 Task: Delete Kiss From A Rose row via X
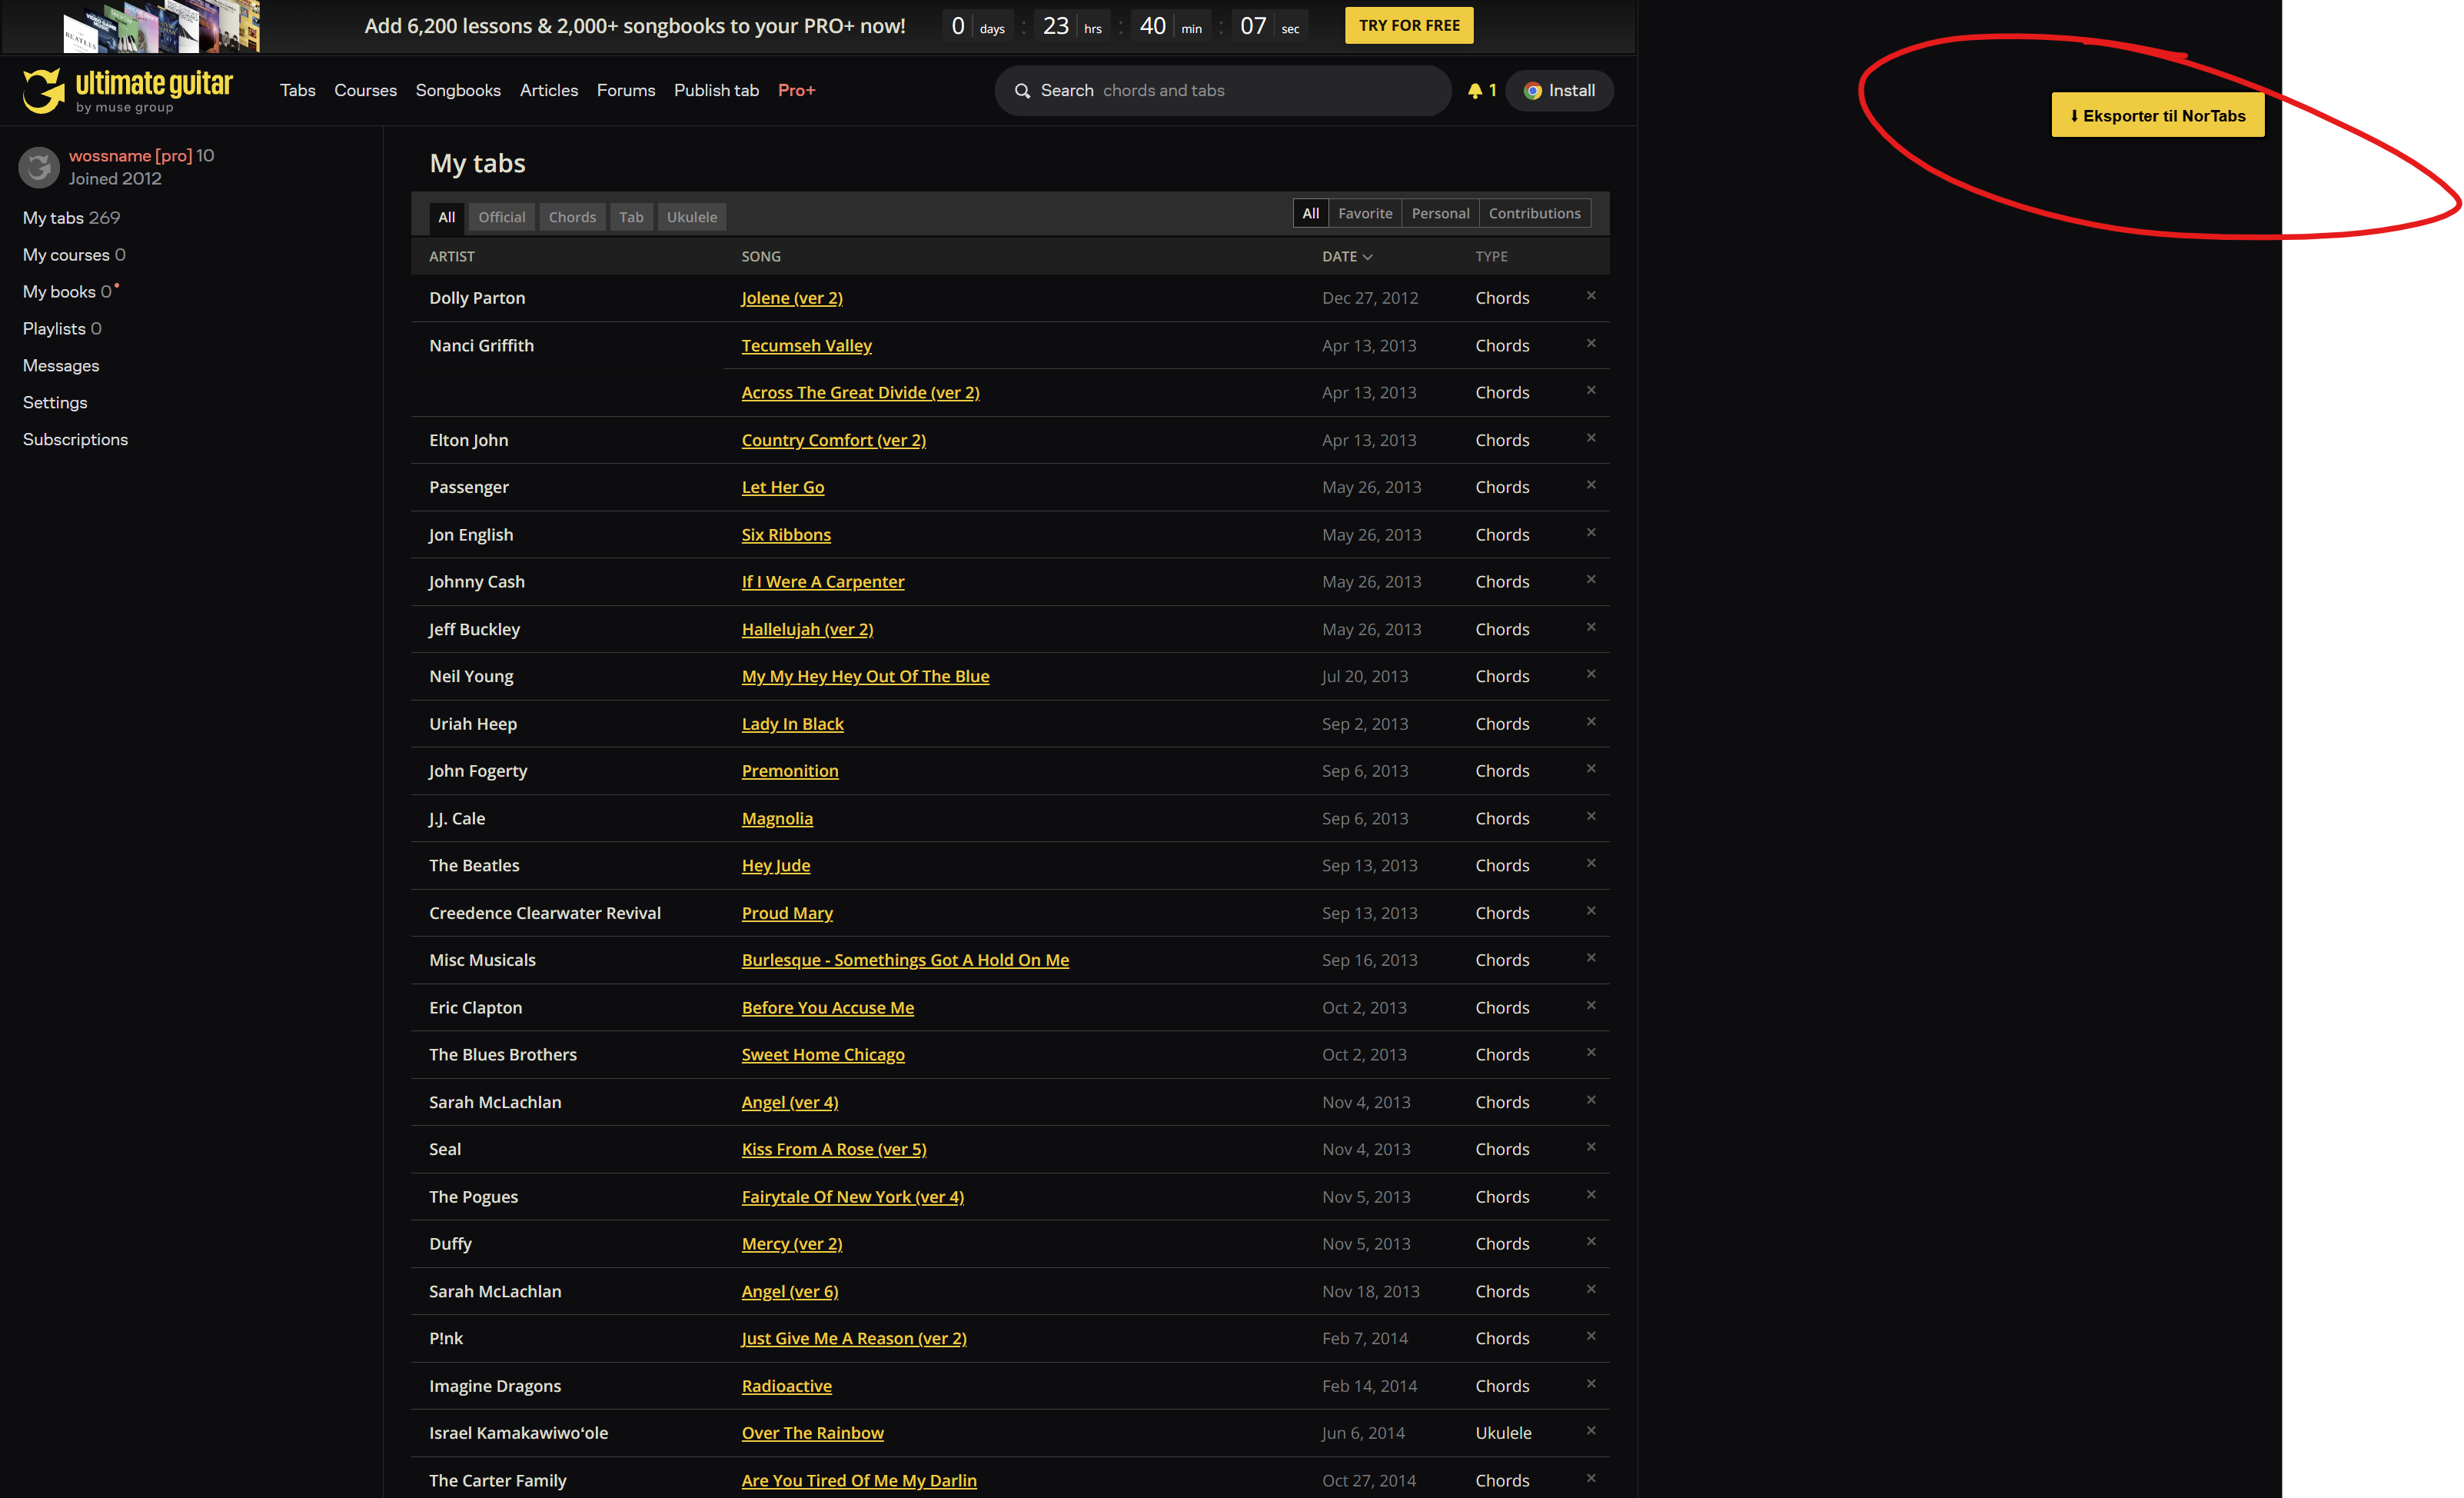1591,1147
